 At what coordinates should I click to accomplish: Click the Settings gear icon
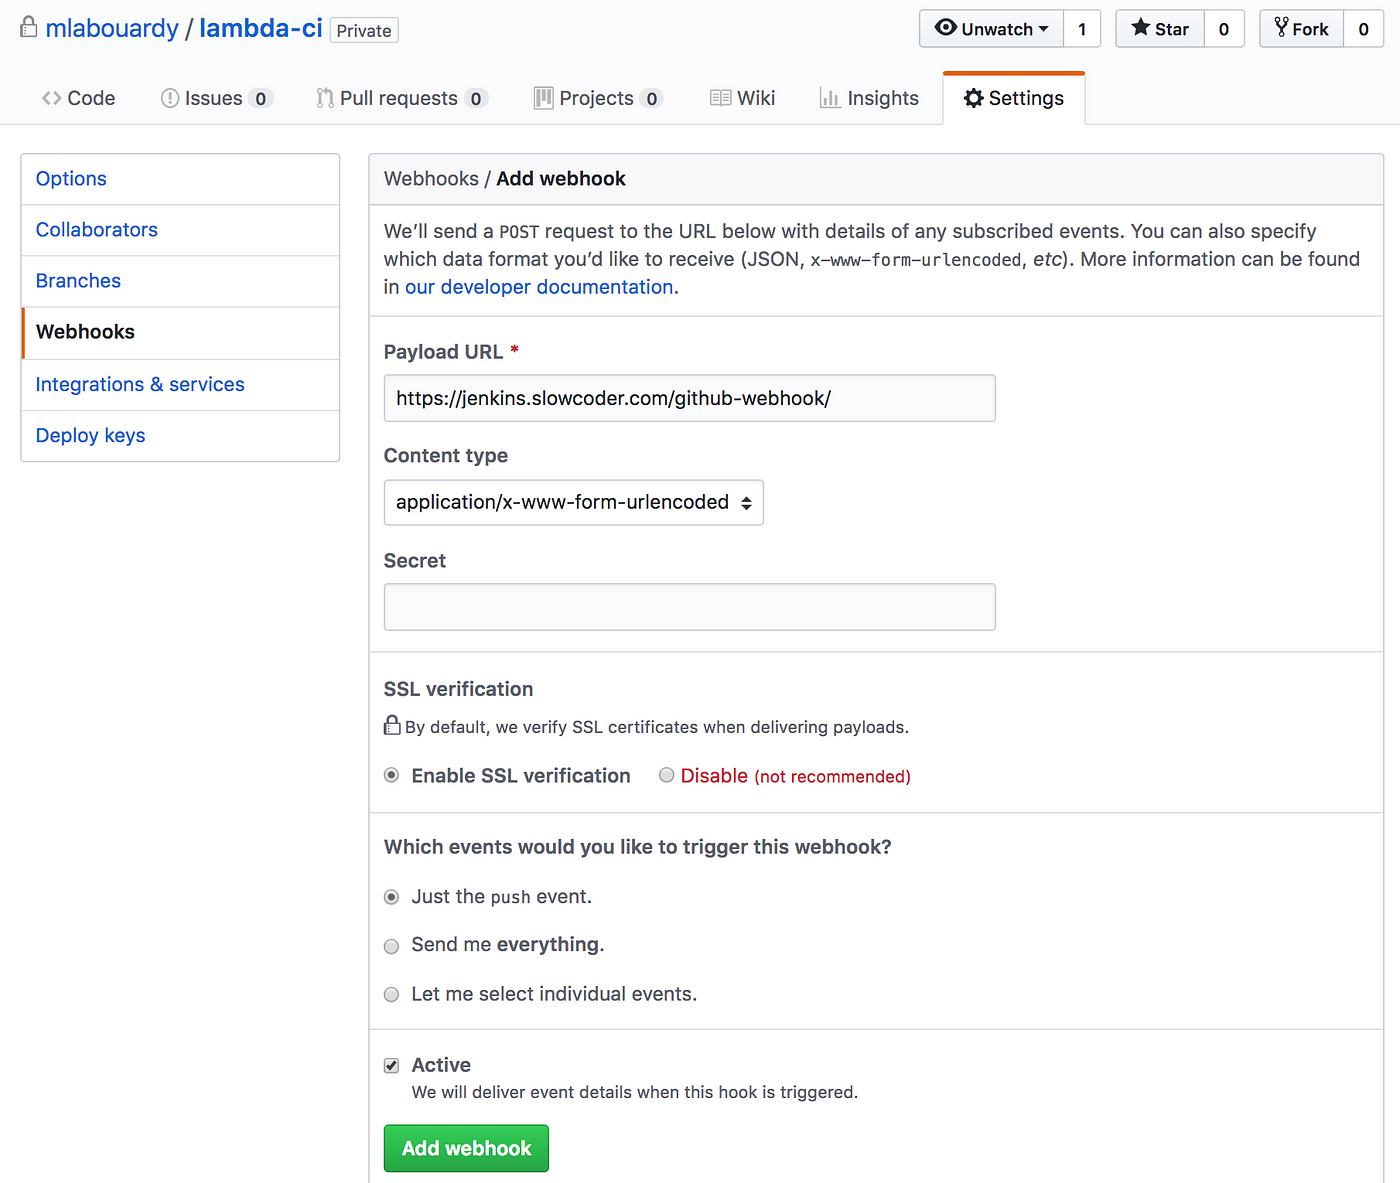click(973, 98)
